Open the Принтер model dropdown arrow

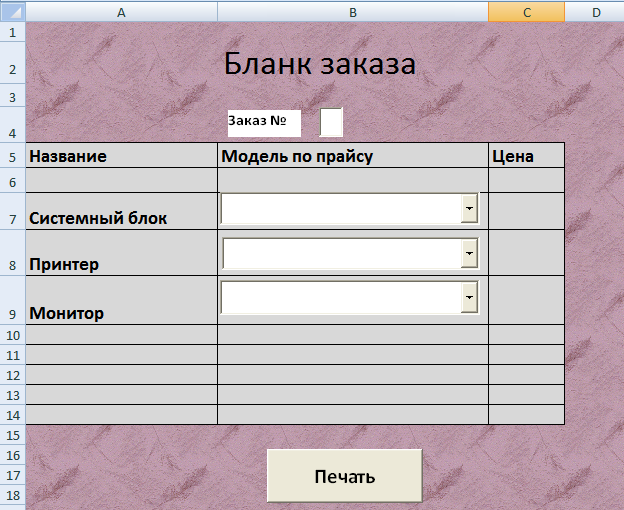point(470,253)
